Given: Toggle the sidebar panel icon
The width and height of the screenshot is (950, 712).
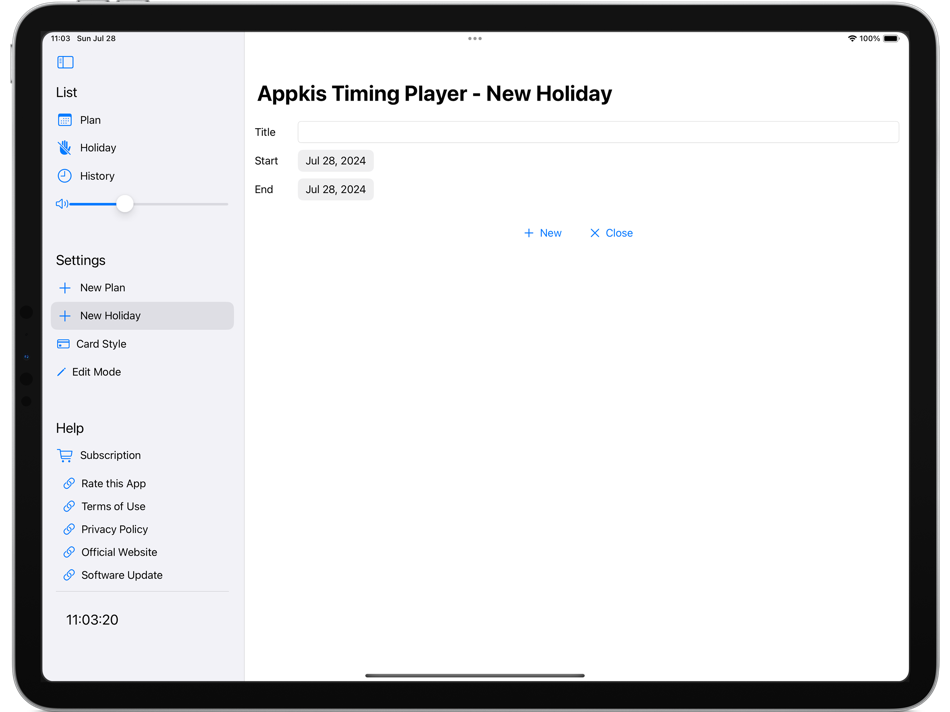Looking at the screenshot, I should point(65,62).
